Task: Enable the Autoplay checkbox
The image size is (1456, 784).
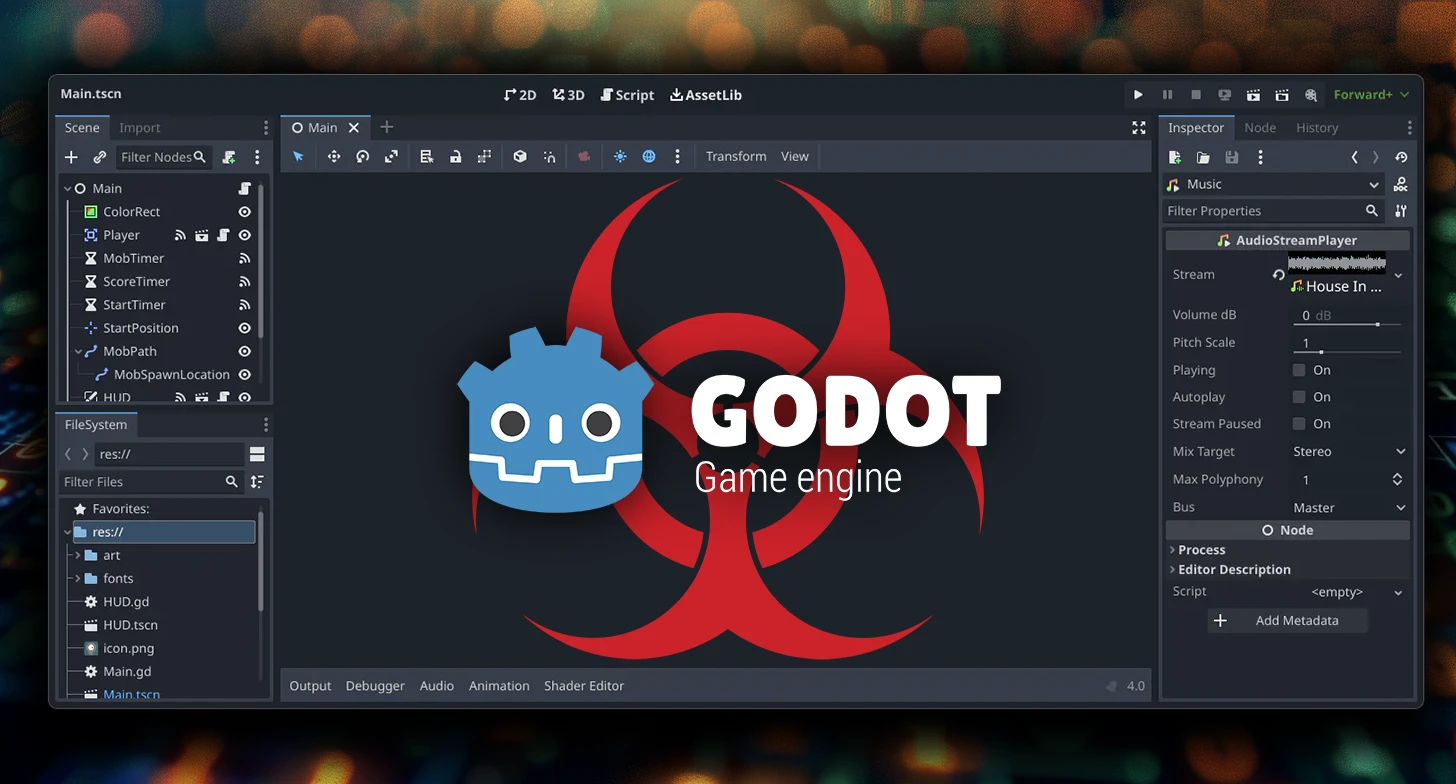Action: 1299,397
